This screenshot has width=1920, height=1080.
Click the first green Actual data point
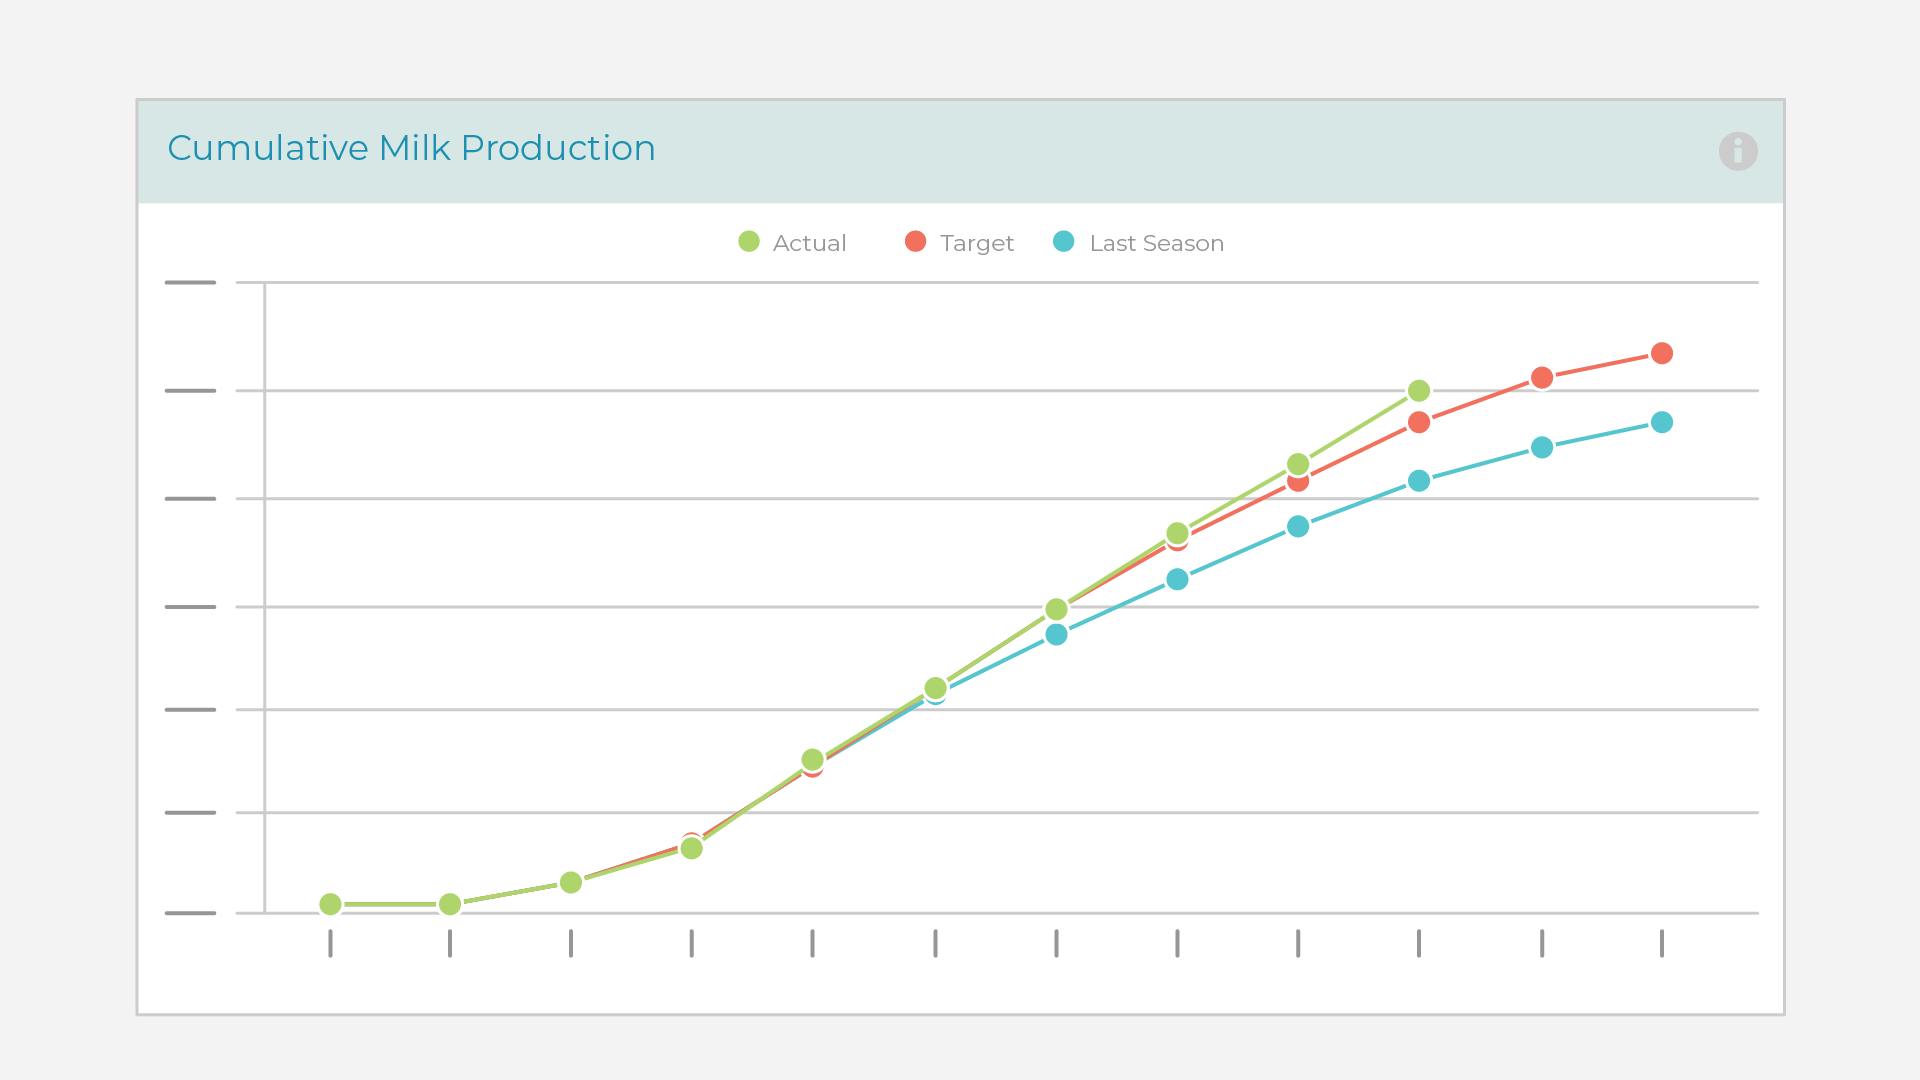[x=330, y=904]
